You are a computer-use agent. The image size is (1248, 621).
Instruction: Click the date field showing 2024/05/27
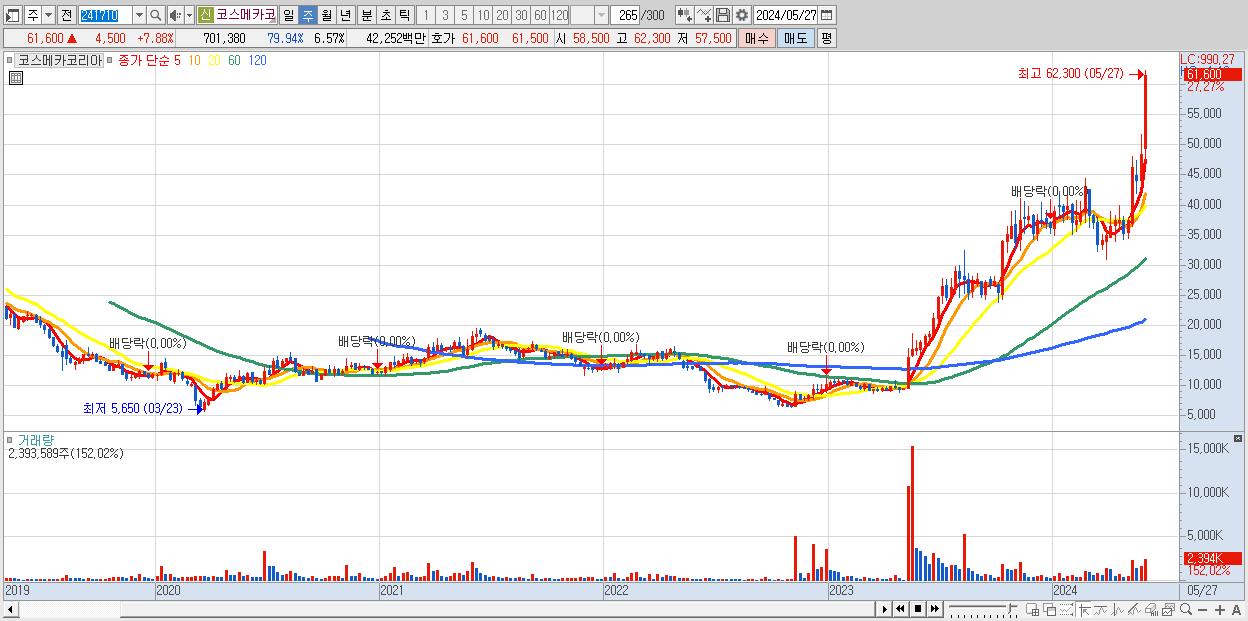tap(786, 15)
